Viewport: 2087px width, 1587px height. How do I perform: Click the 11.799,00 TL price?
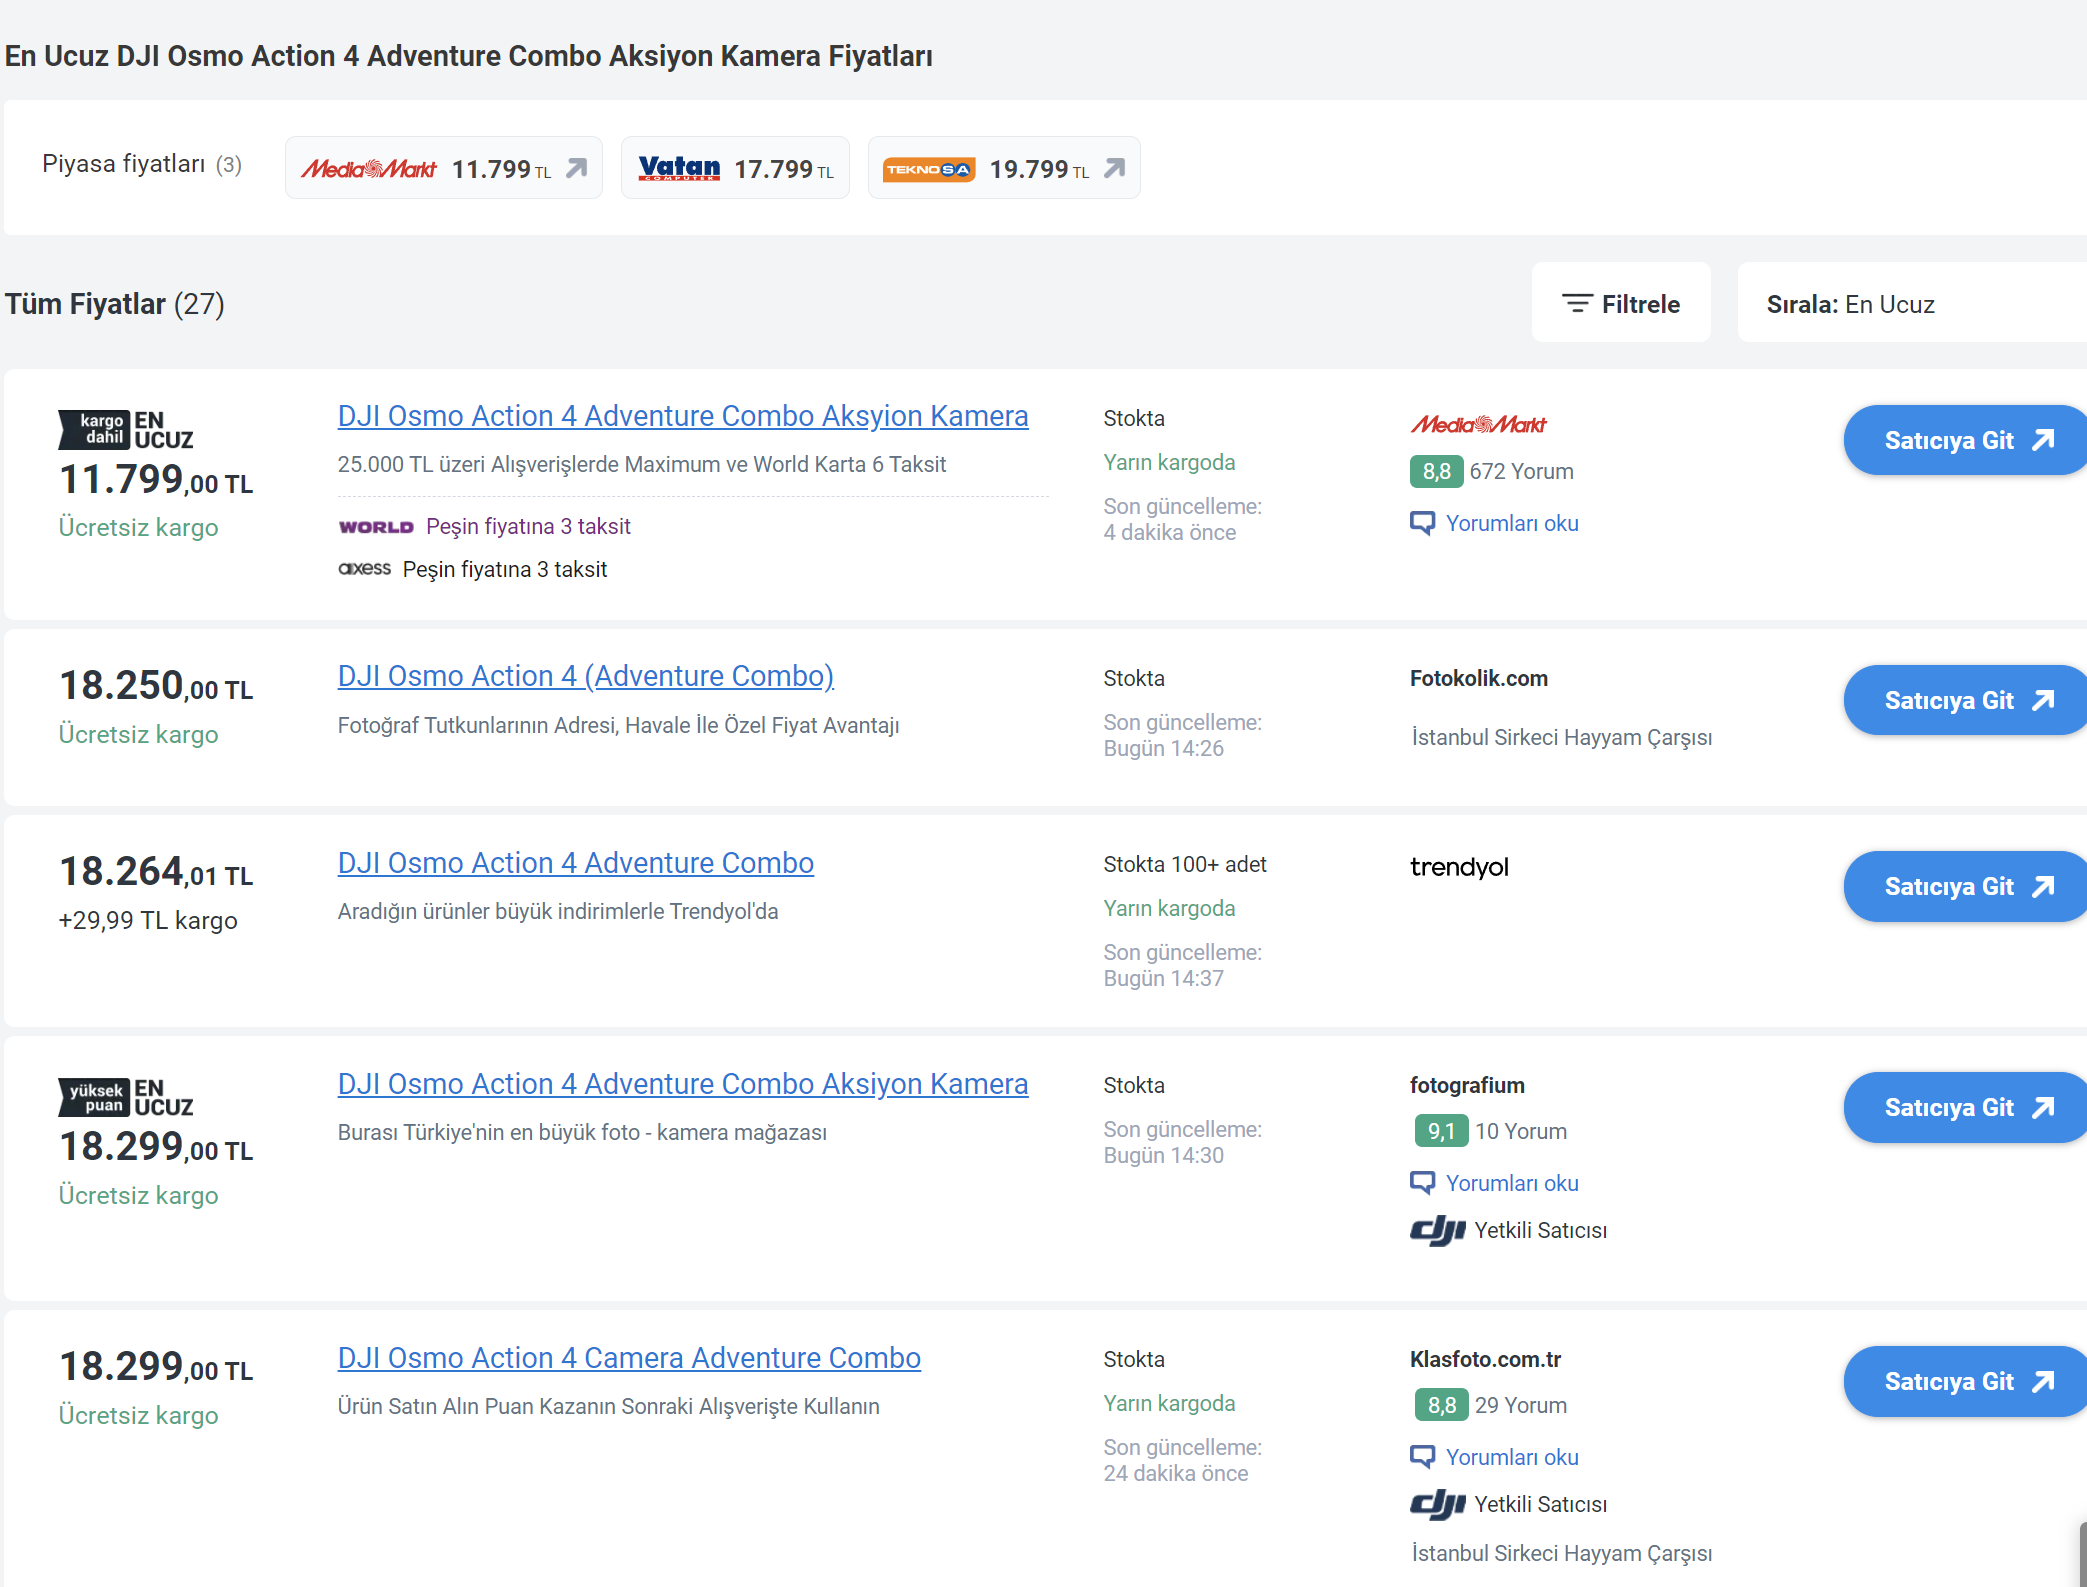[x=156, y=480]
